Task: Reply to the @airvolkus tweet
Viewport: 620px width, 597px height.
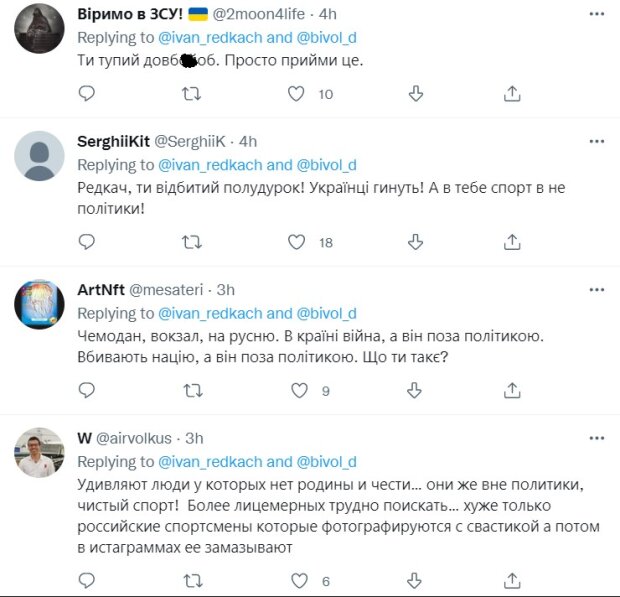Action: click(x=87, y=581)
